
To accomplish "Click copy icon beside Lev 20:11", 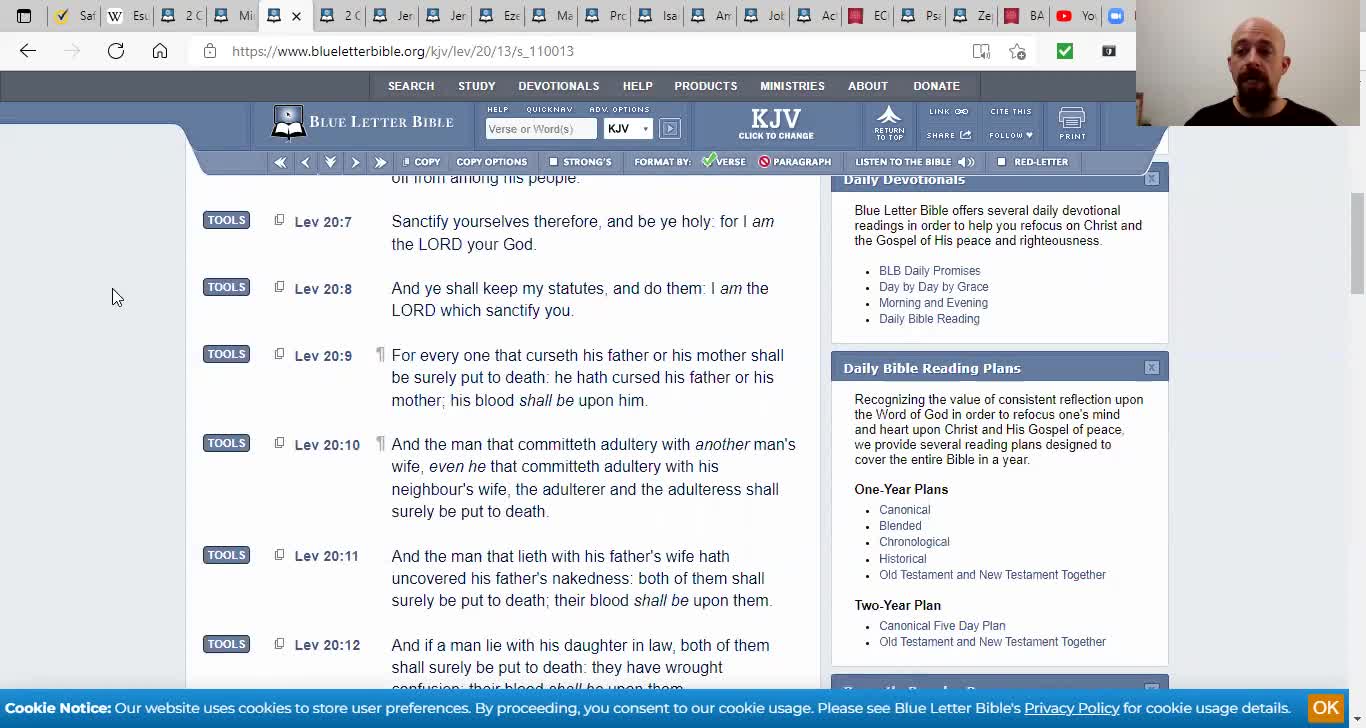I will (279, 554).
